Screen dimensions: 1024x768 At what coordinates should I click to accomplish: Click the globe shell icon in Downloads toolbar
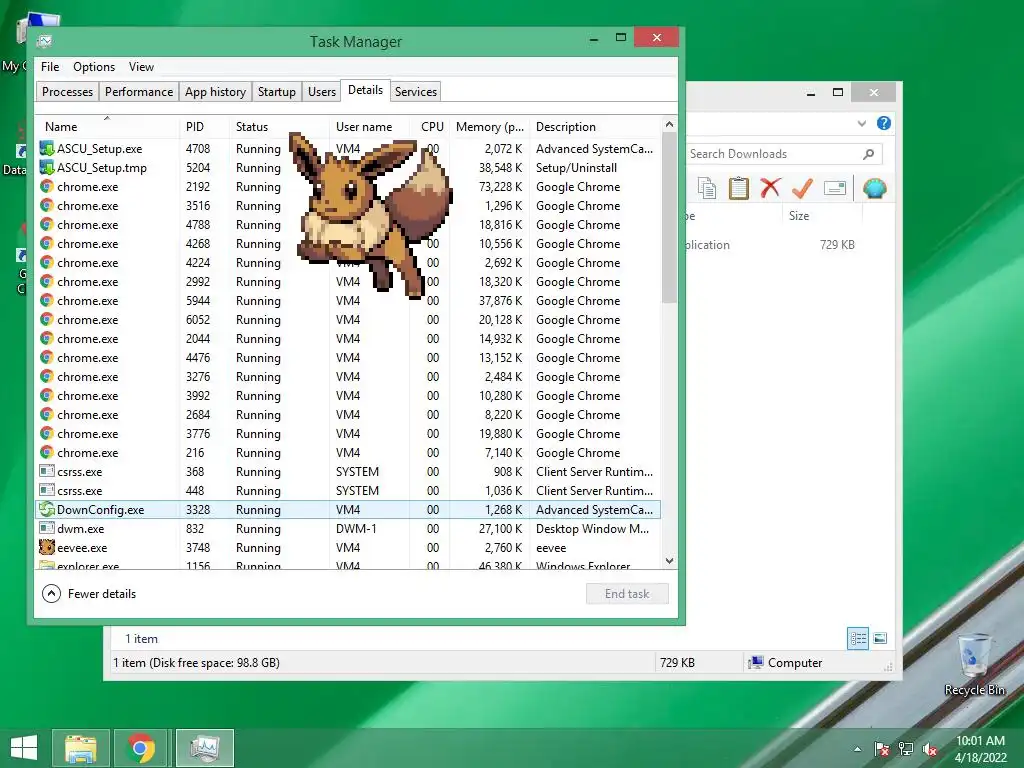pyautogui.click(x=874, y=188)
